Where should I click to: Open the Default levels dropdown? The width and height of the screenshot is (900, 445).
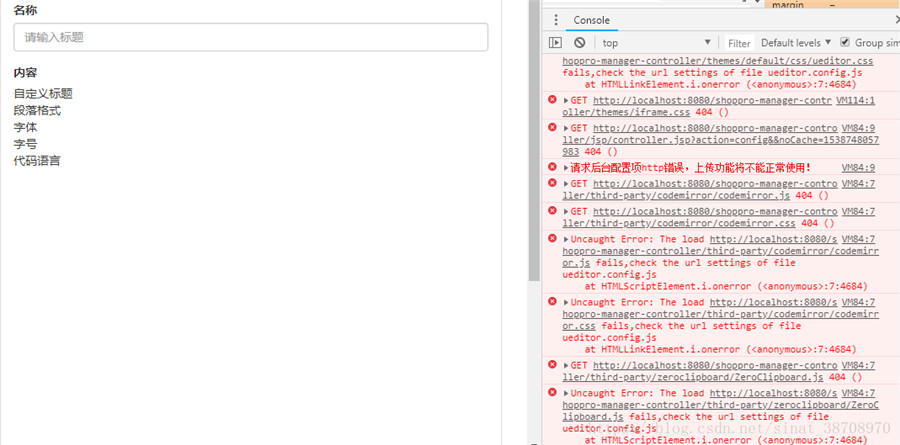[796, 43]
